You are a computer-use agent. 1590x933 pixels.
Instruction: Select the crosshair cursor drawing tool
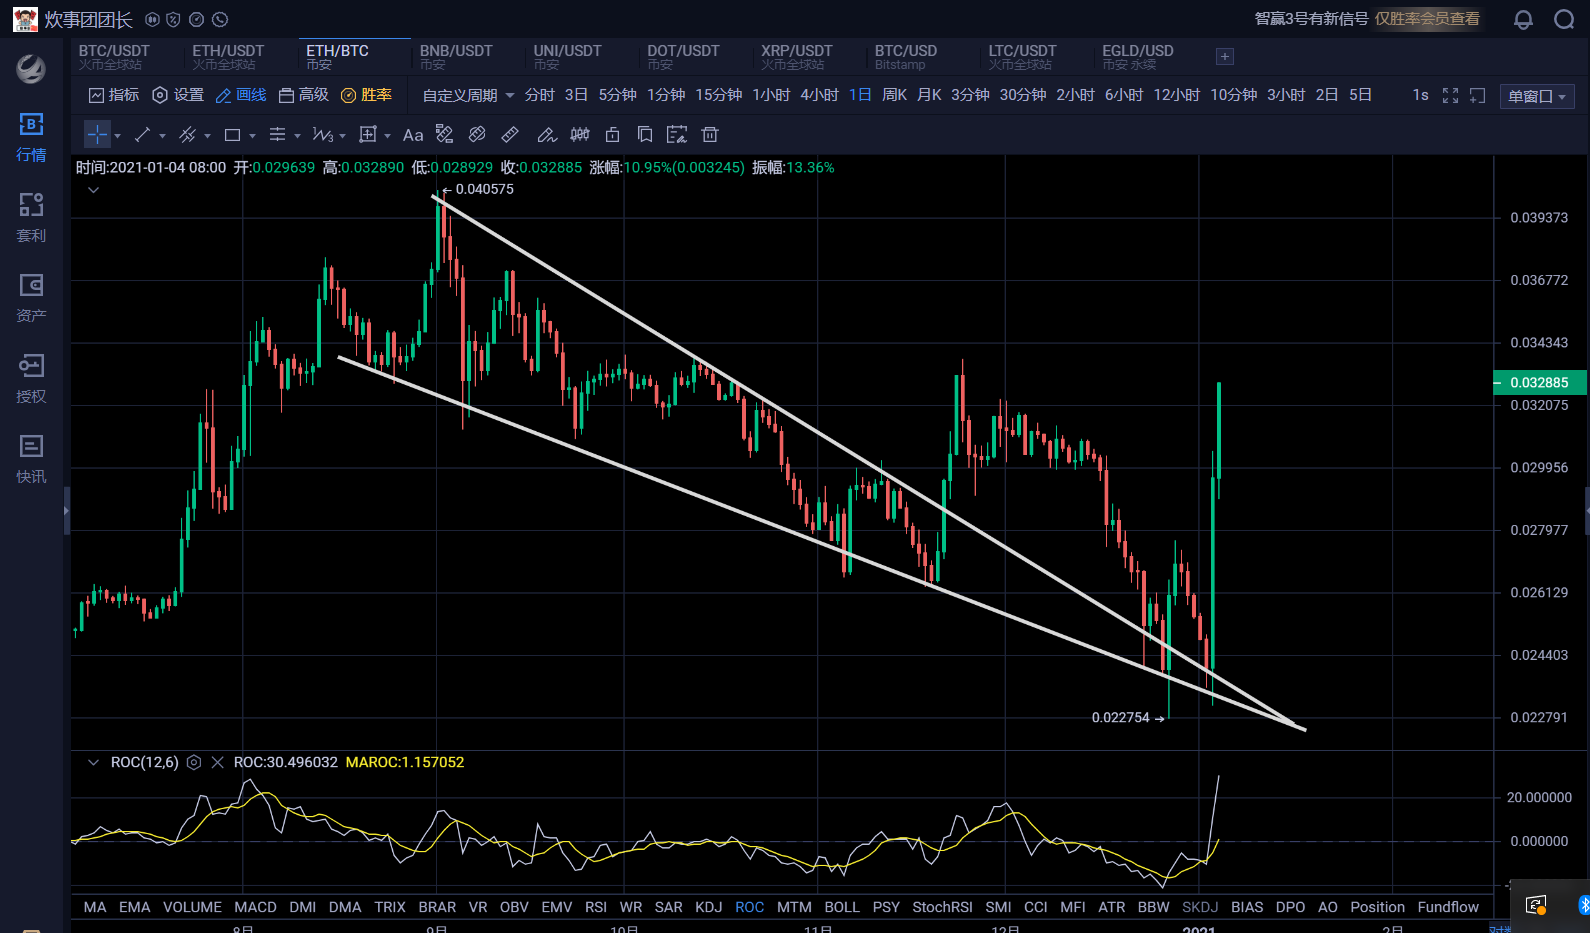coord(97,135)
